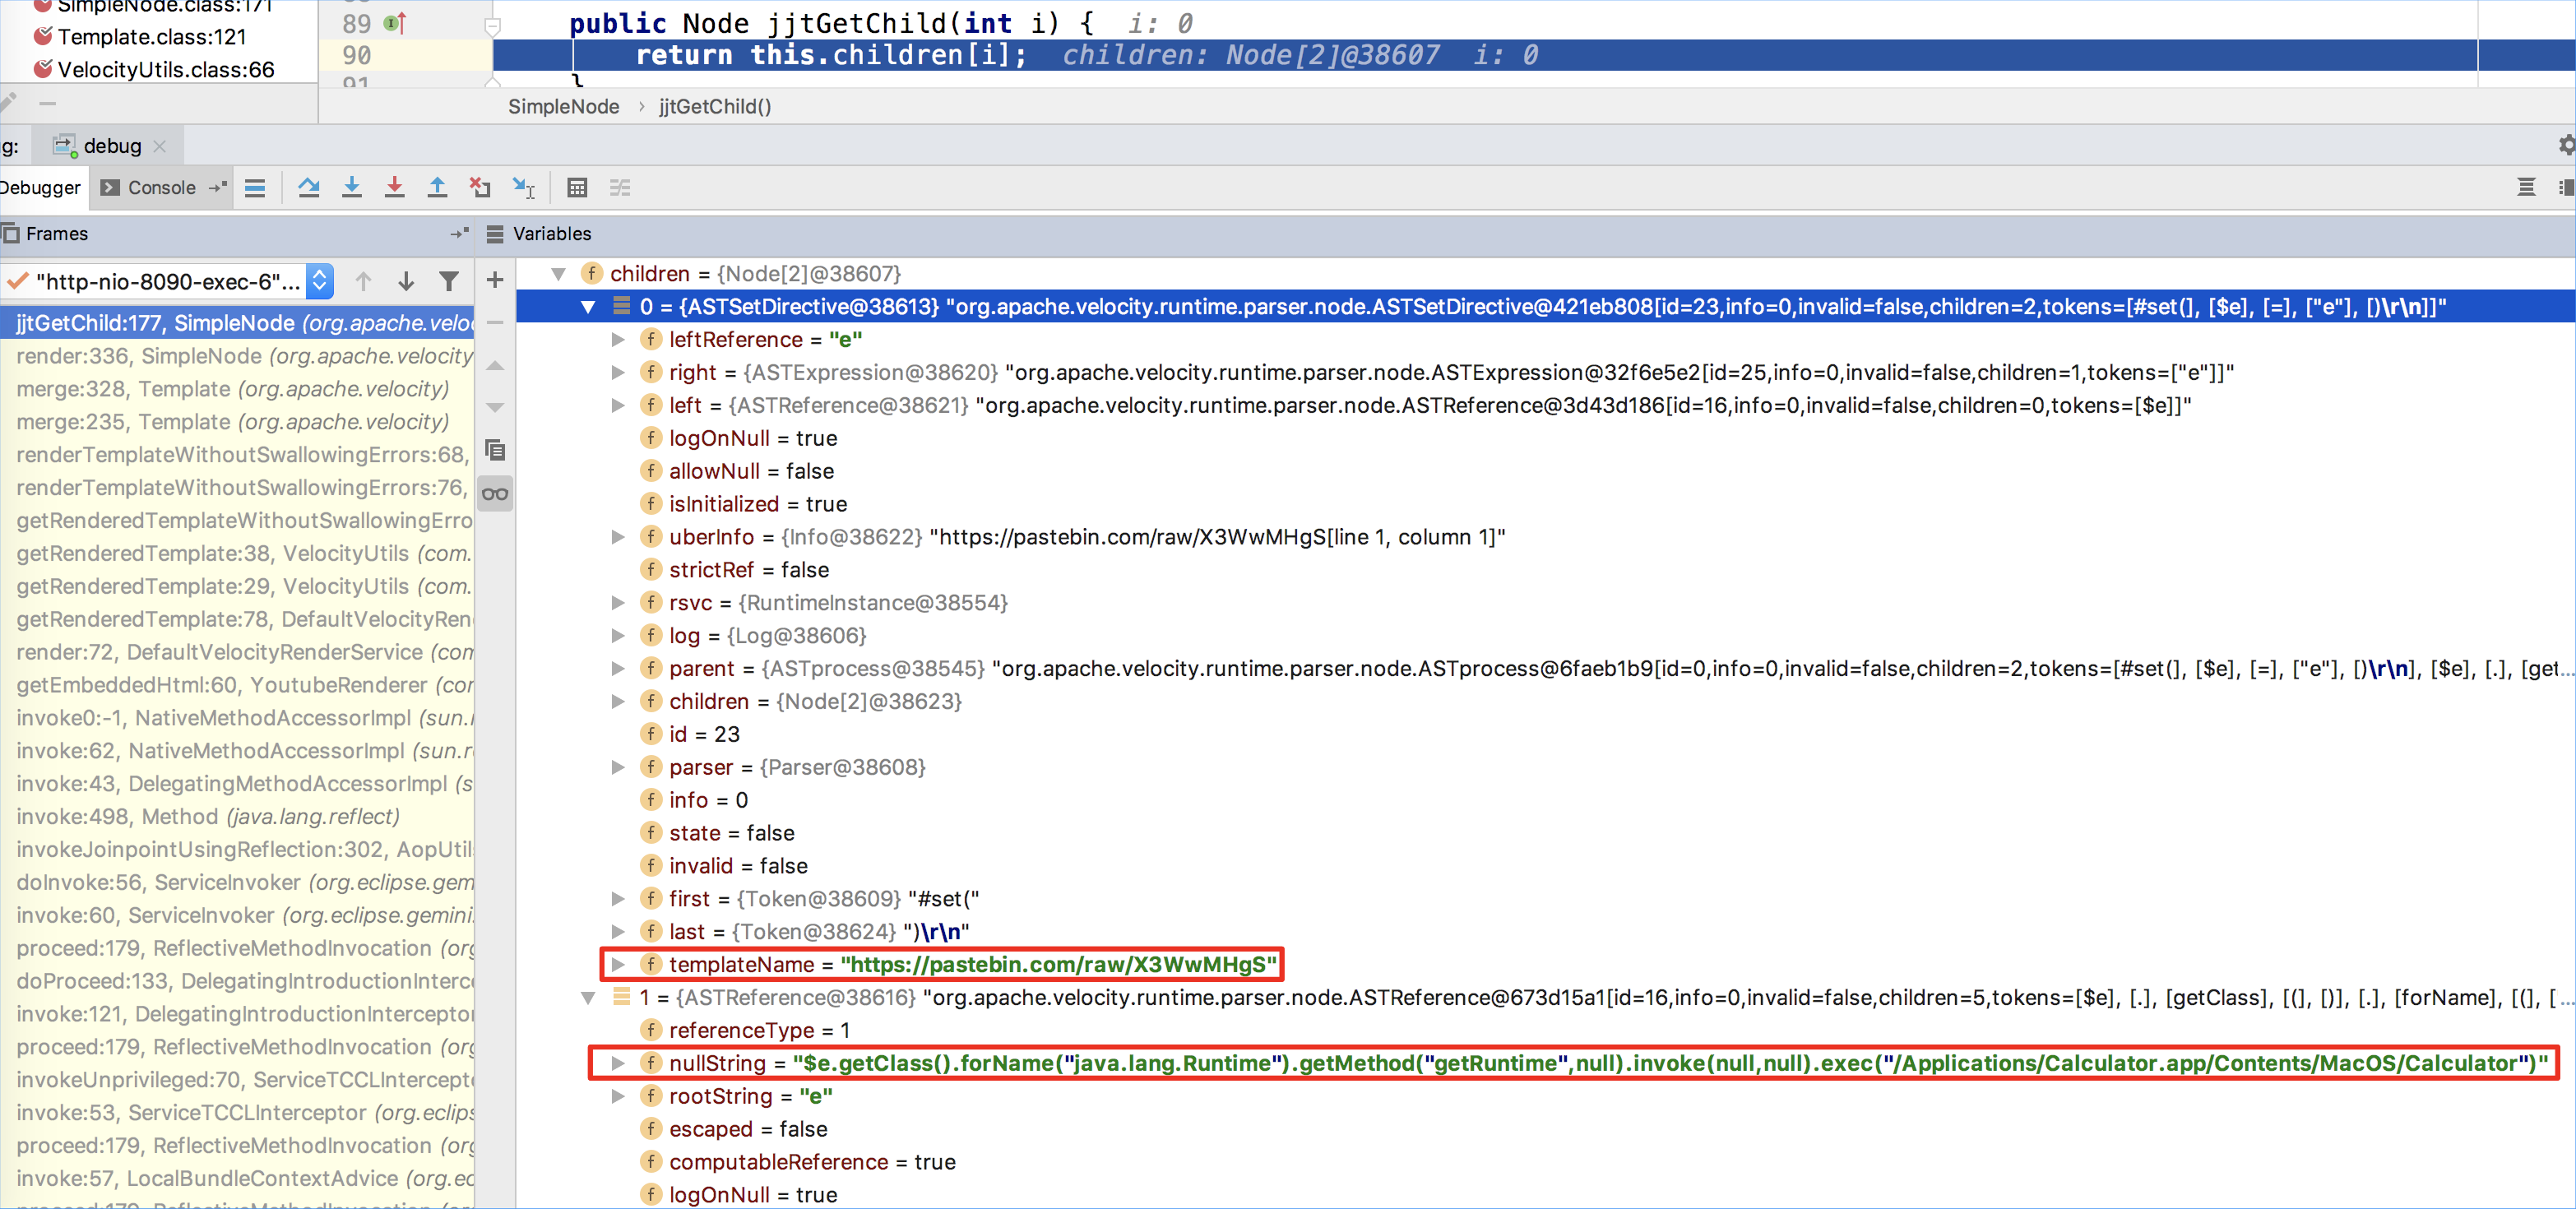
Task: Open the Evaluate Expression calculator icon
Action: pyautogui.click(x=577, y=187)
